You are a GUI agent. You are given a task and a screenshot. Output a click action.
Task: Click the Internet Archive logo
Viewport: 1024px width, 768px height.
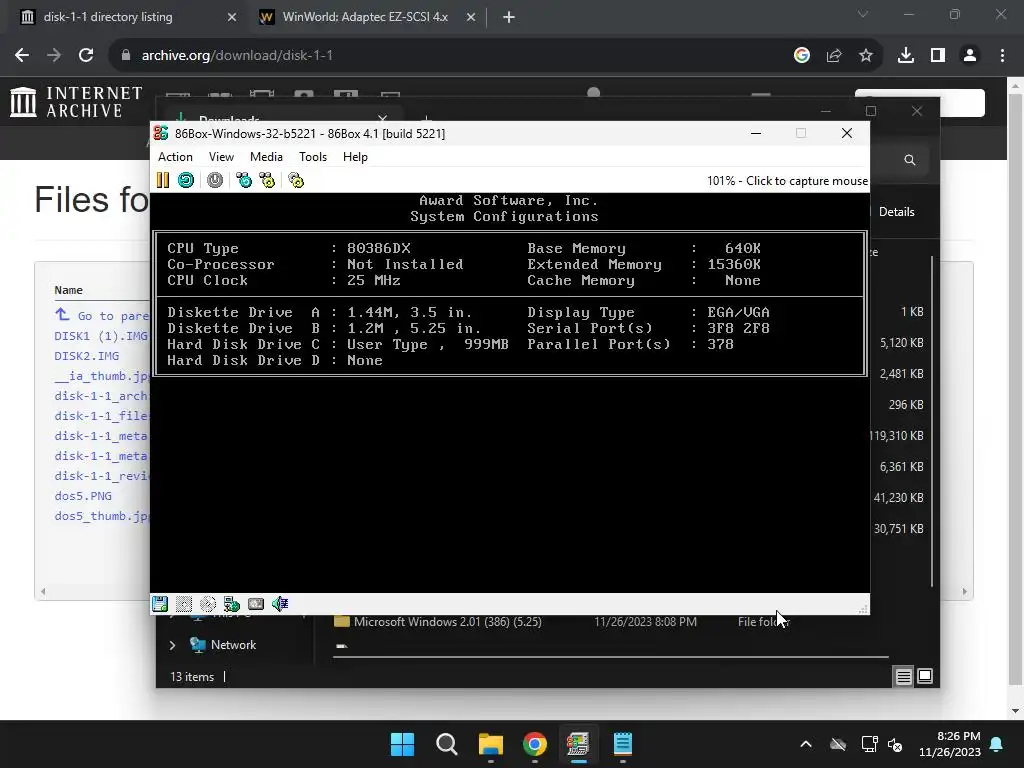coord(76,103)
